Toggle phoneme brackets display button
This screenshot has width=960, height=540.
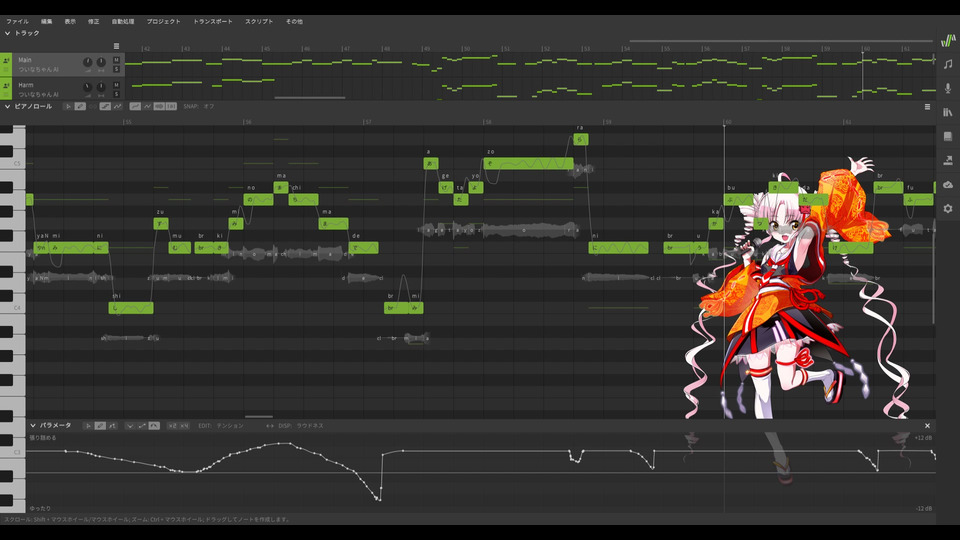pos(171,107)
